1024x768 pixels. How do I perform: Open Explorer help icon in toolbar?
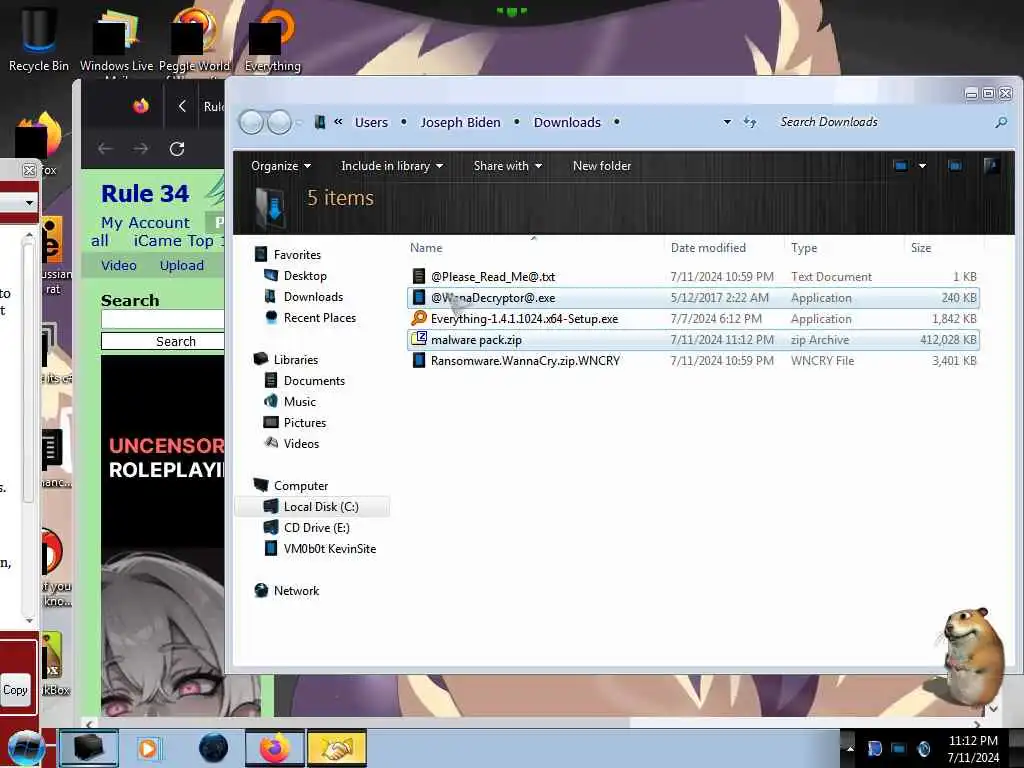click(x=991, y=166)
